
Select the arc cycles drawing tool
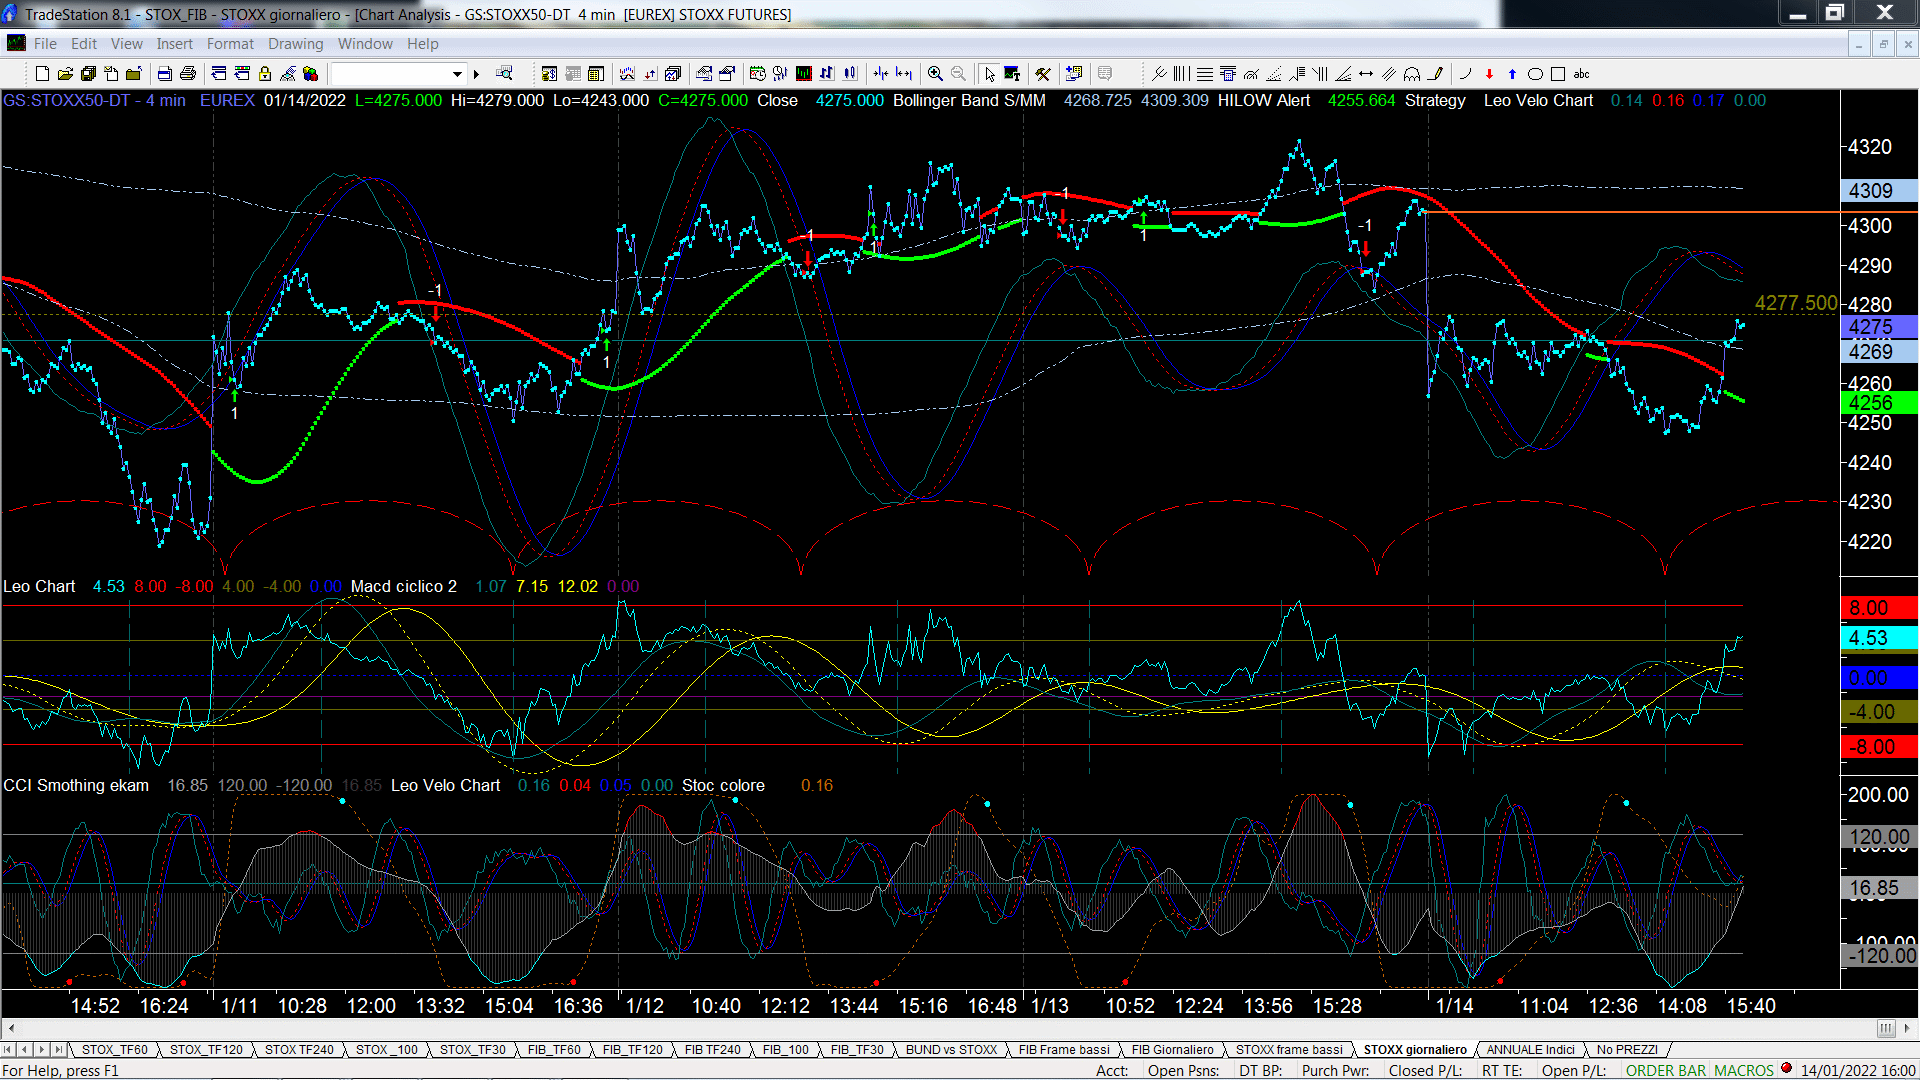1412,74
